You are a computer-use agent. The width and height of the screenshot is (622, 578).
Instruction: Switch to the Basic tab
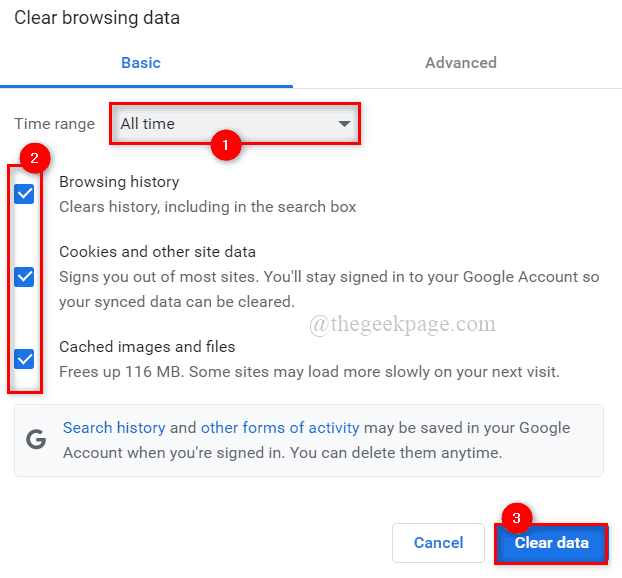pos(141,63)
